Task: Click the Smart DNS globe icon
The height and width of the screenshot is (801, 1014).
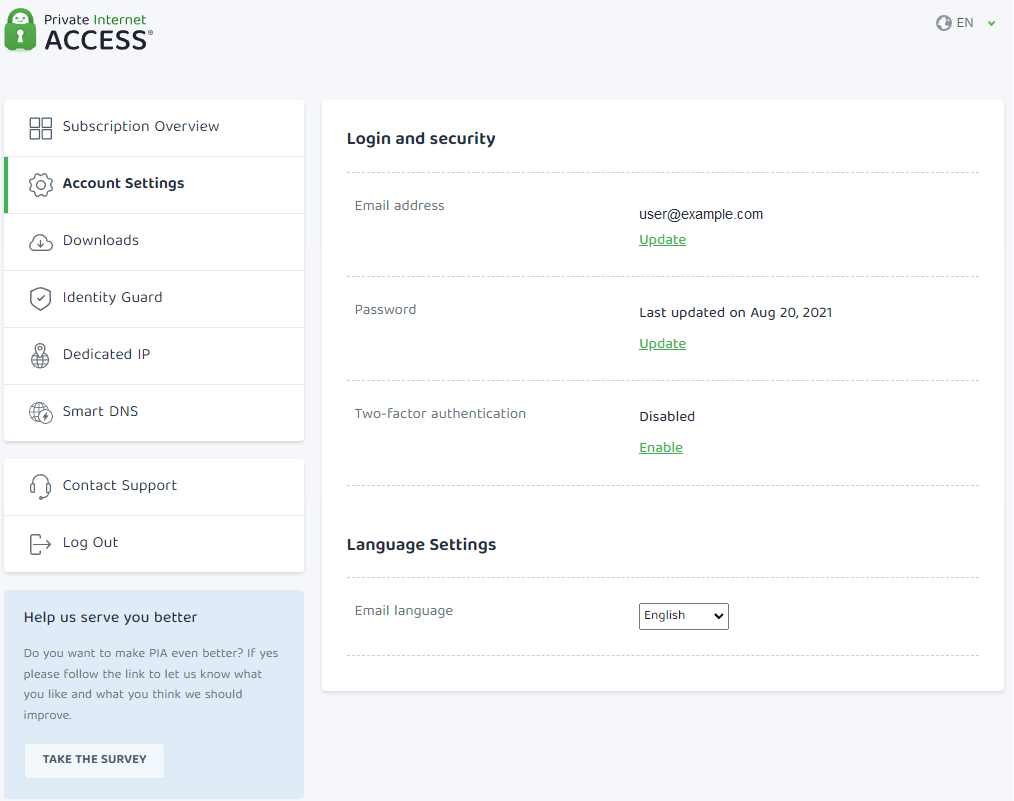Action: click(40, 413)
